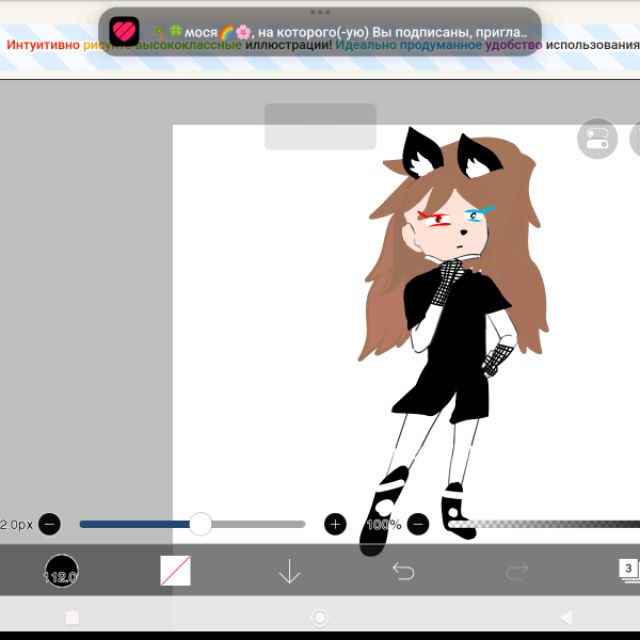
Task: Tap the subscription notification text from мося
Action: (340, 32)
